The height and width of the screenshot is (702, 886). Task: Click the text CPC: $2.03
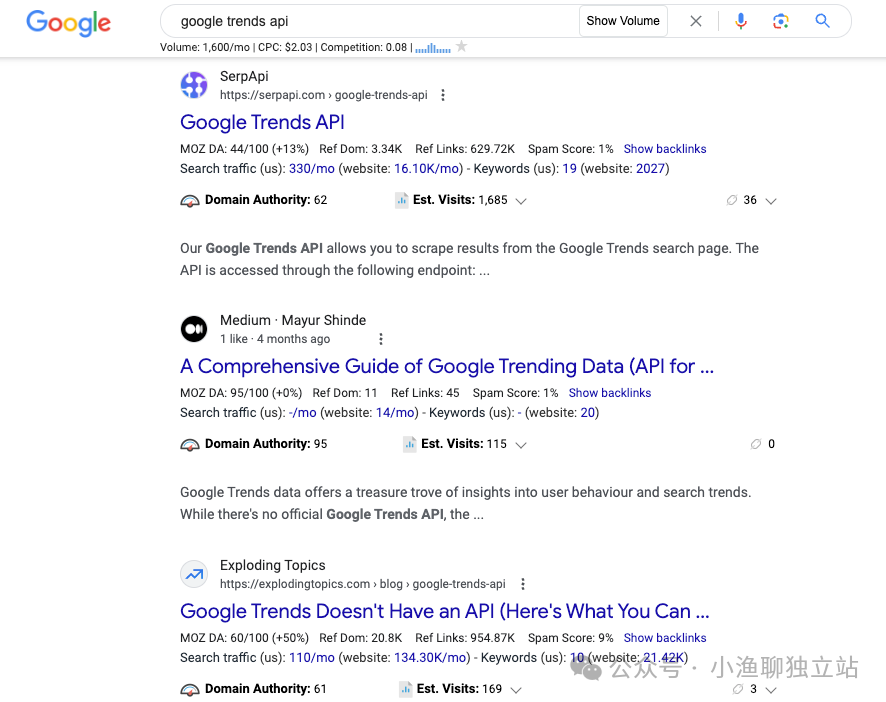click(x=285, y=47)
